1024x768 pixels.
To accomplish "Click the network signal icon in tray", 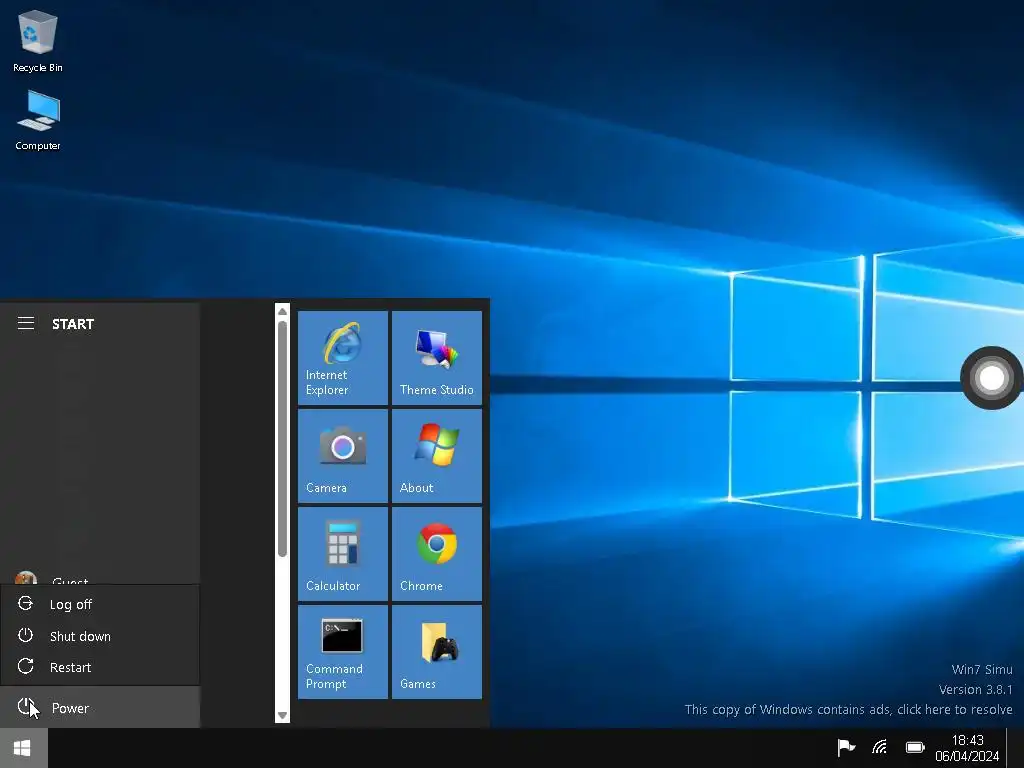I will click(880, 746).
